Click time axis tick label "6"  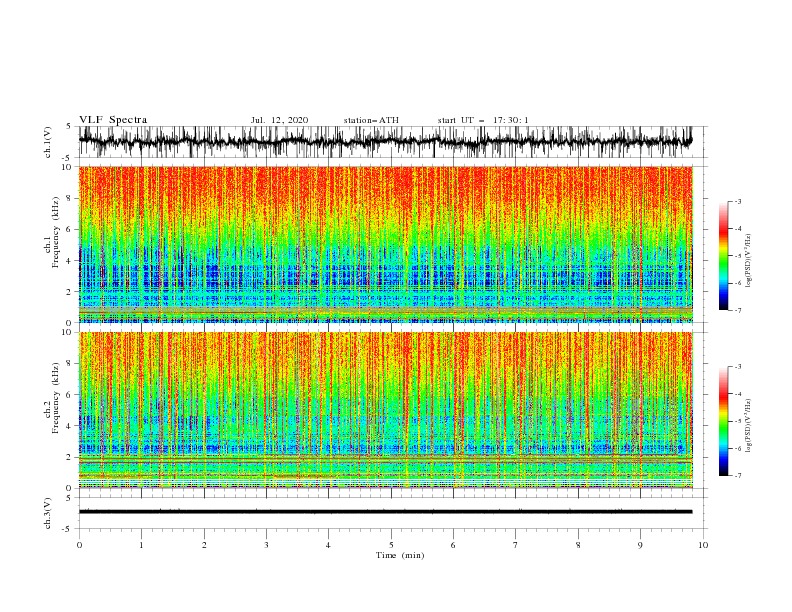(453, 545)
